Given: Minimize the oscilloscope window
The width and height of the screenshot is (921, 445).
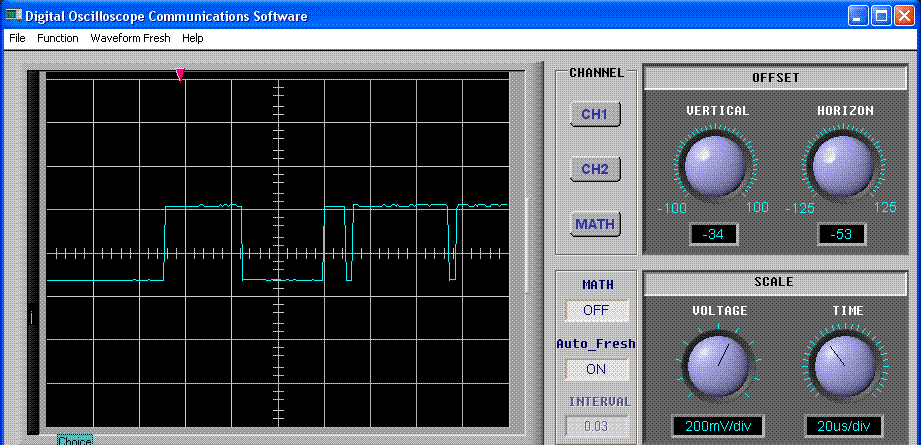Looking at the screenshot, I should 859,16.
